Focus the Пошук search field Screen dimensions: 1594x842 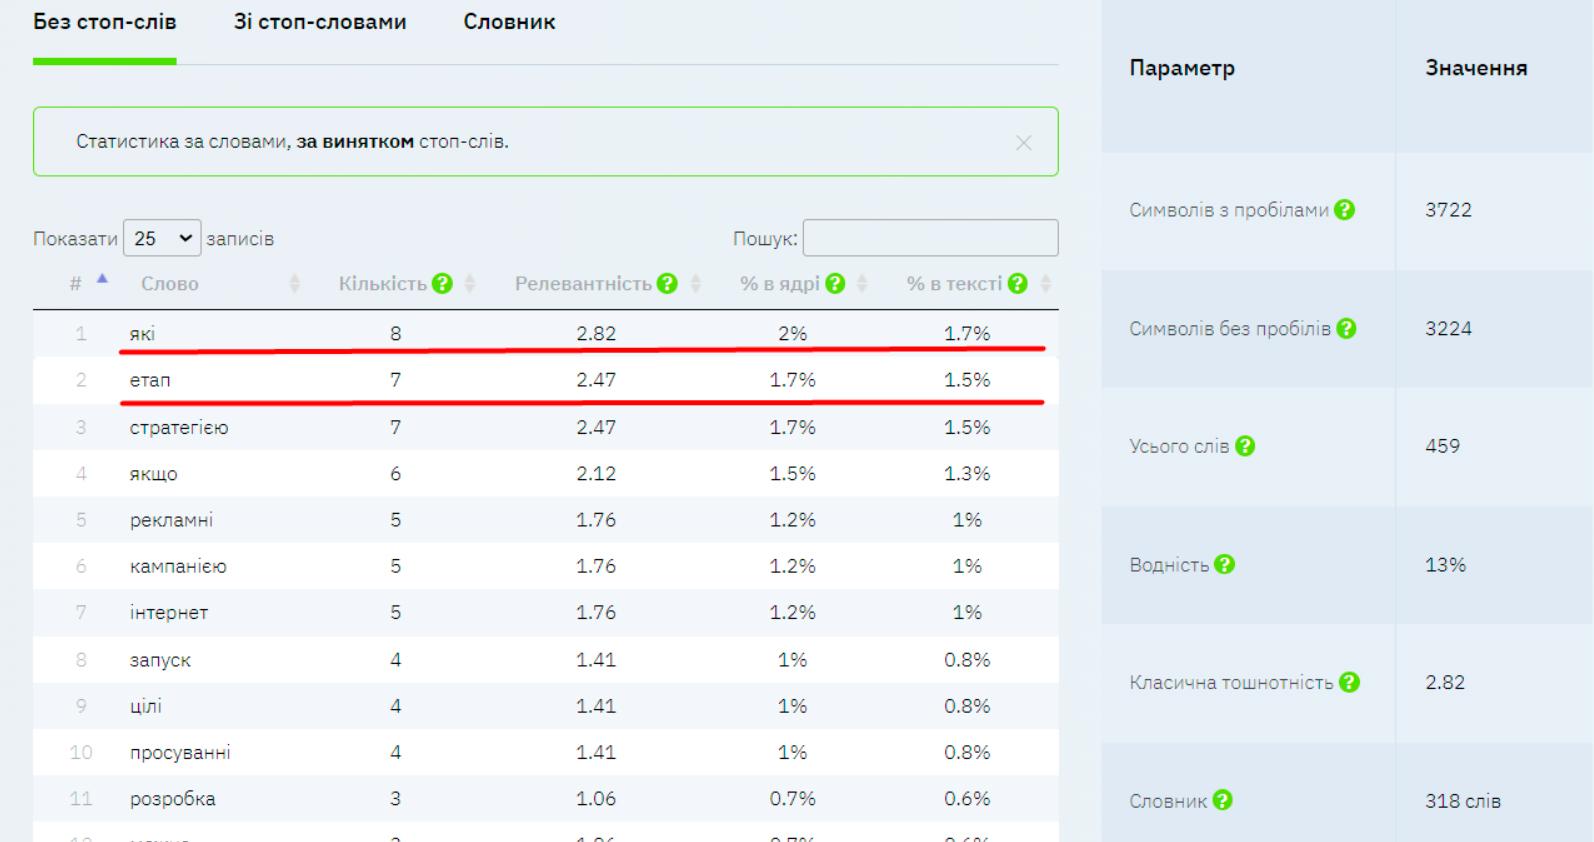click(930, 238)
